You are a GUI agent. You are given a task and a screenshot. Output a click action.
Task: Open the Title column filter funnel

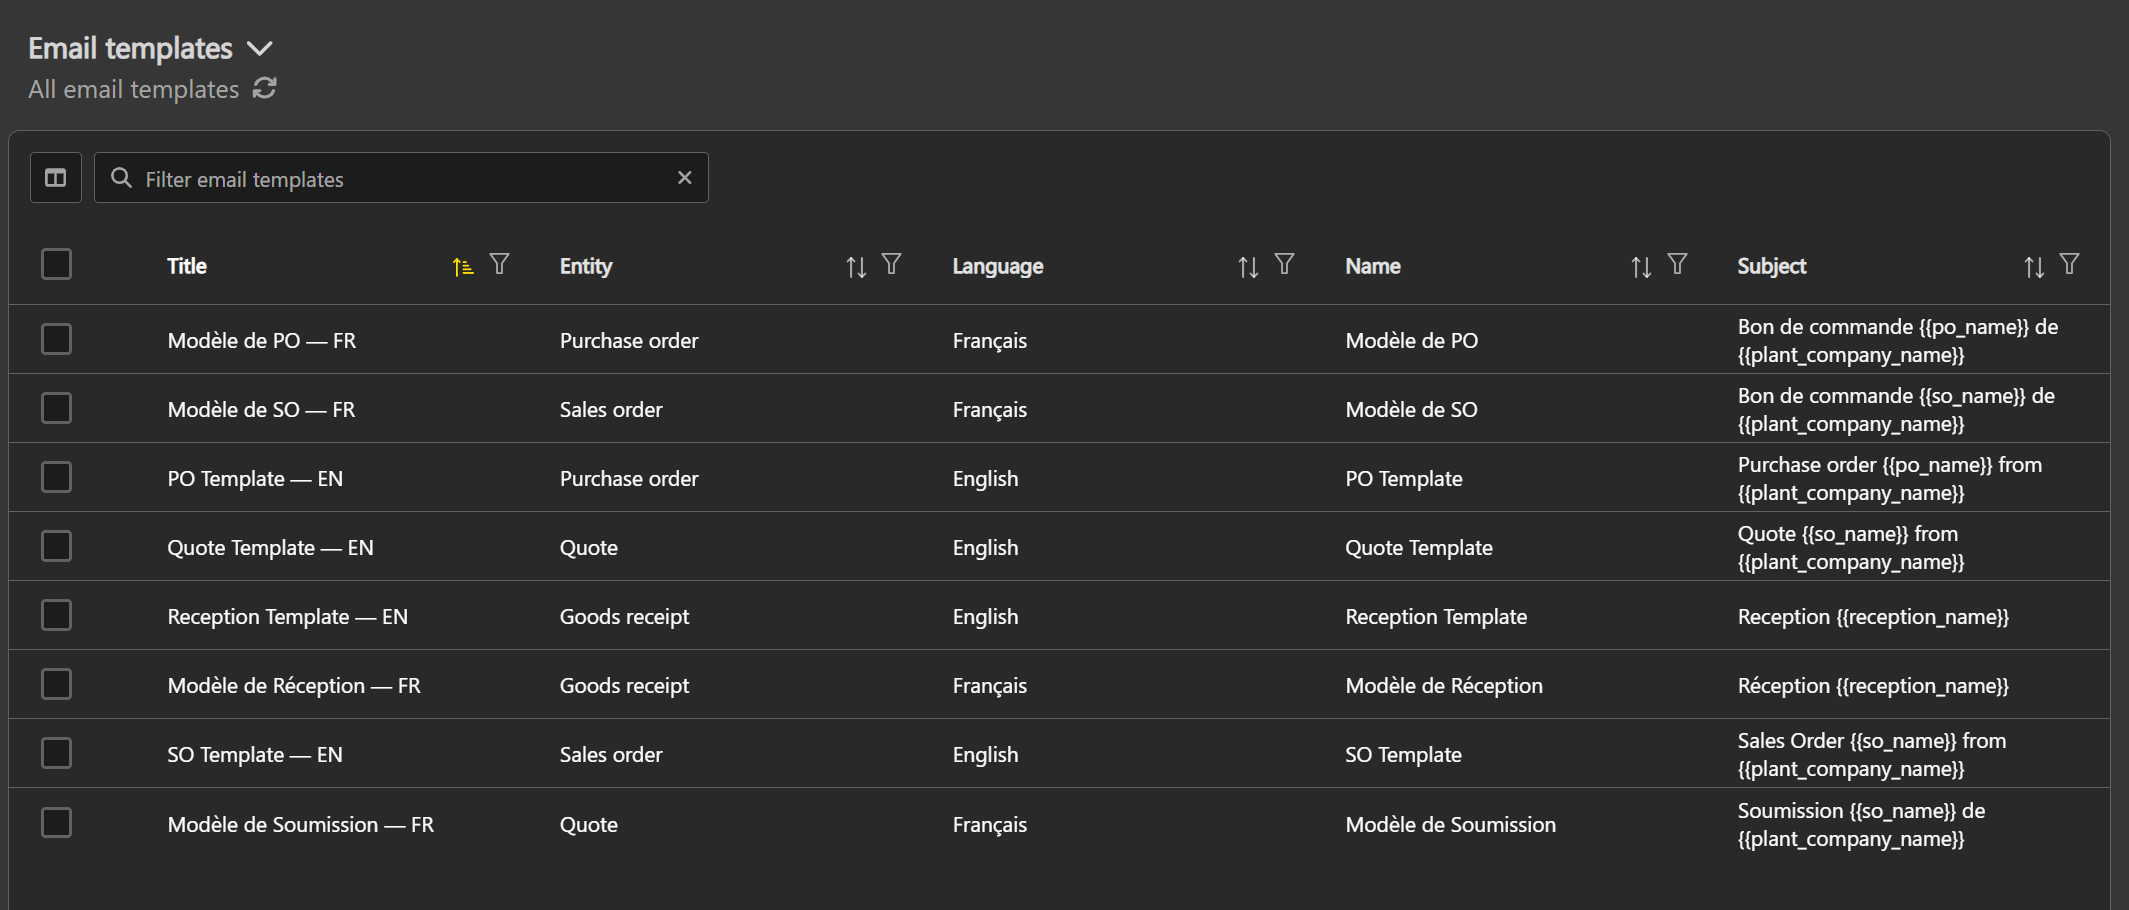[x=499, y=264]
